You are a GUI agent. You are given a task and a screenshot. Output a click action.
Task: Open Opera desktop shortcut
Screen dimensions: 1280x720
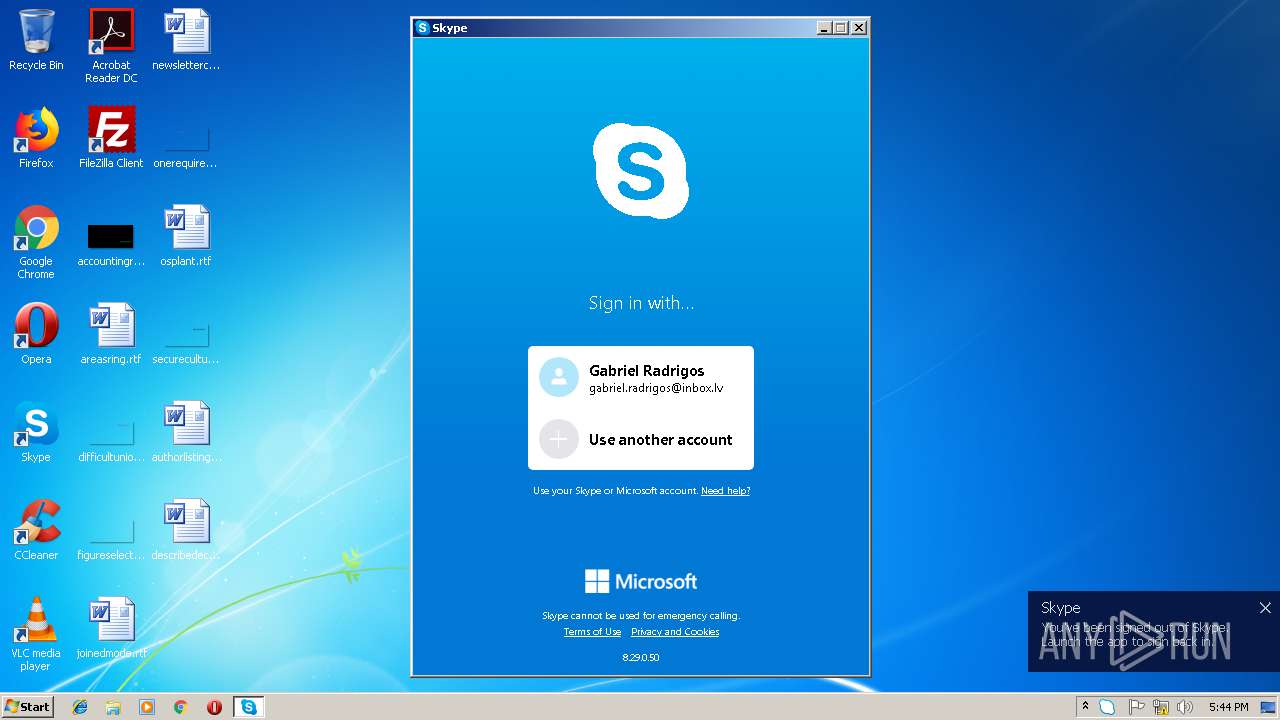coord(36,334)
